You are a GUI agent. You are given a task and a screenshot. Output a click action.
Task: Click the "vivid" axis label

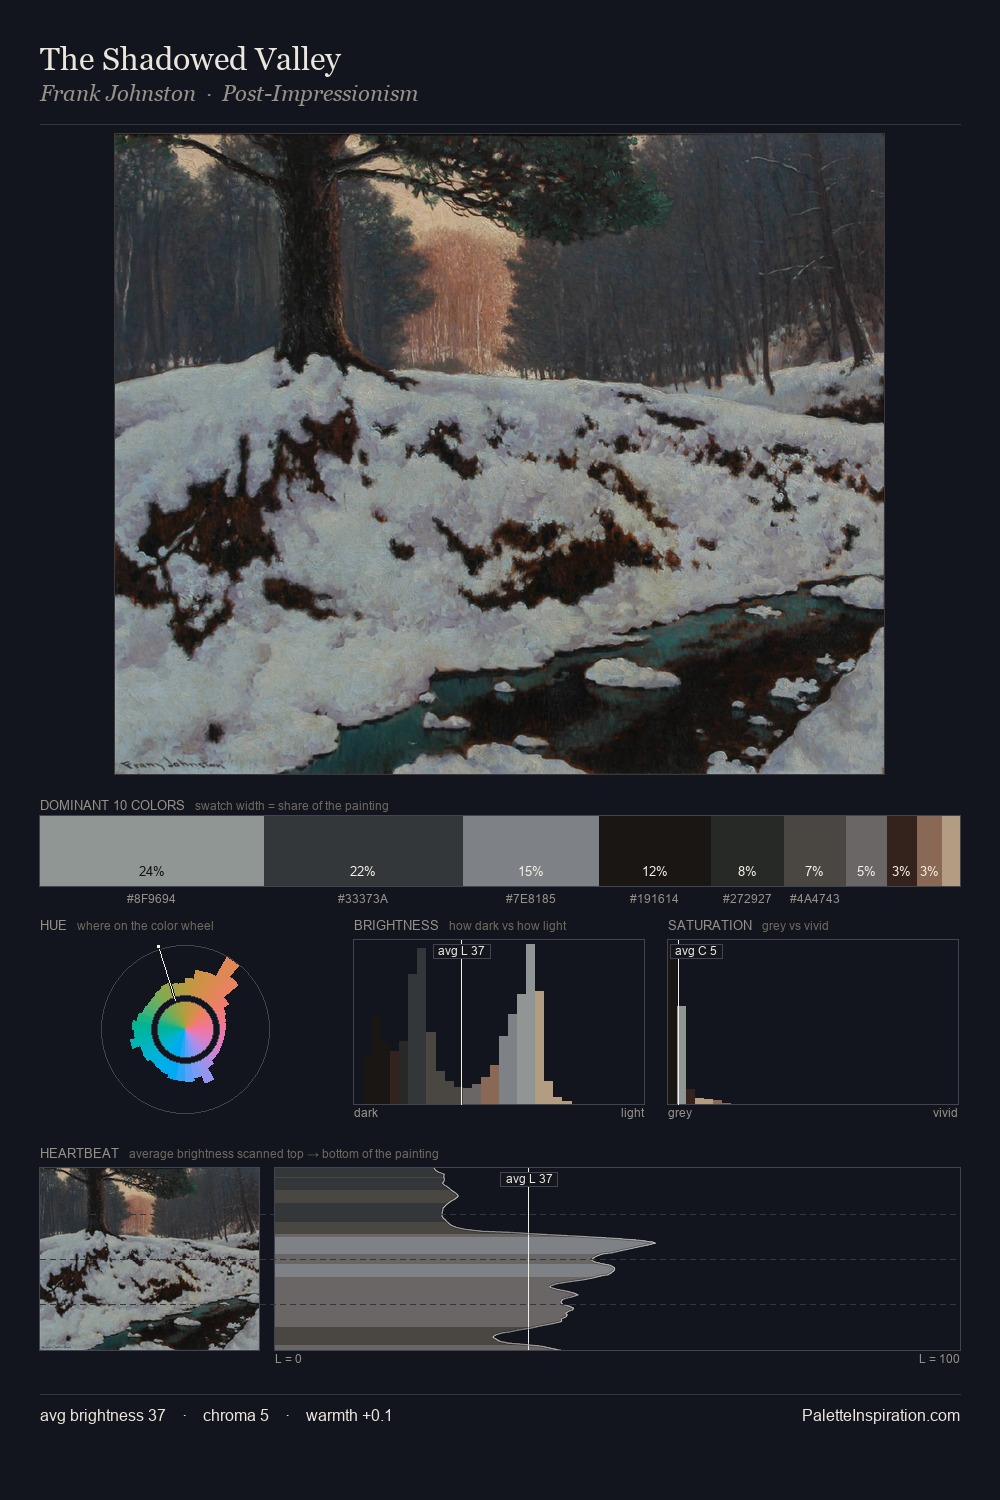tap(945, 1113)
